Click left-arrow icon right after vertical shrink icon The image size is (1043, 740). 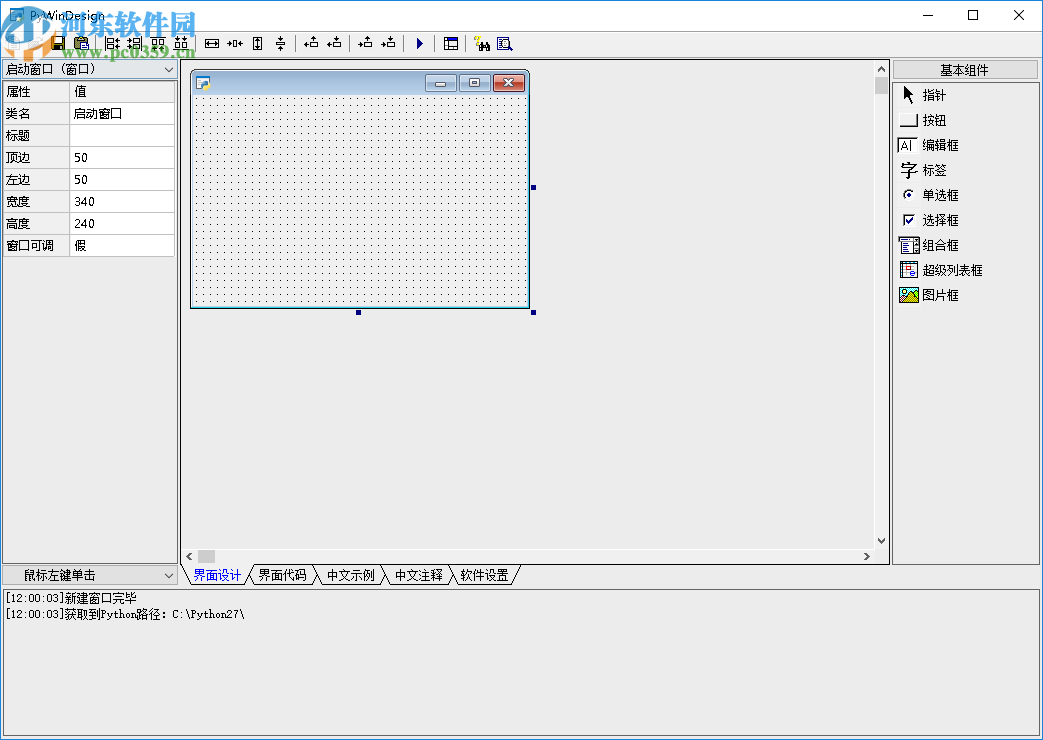coord(311,43)
